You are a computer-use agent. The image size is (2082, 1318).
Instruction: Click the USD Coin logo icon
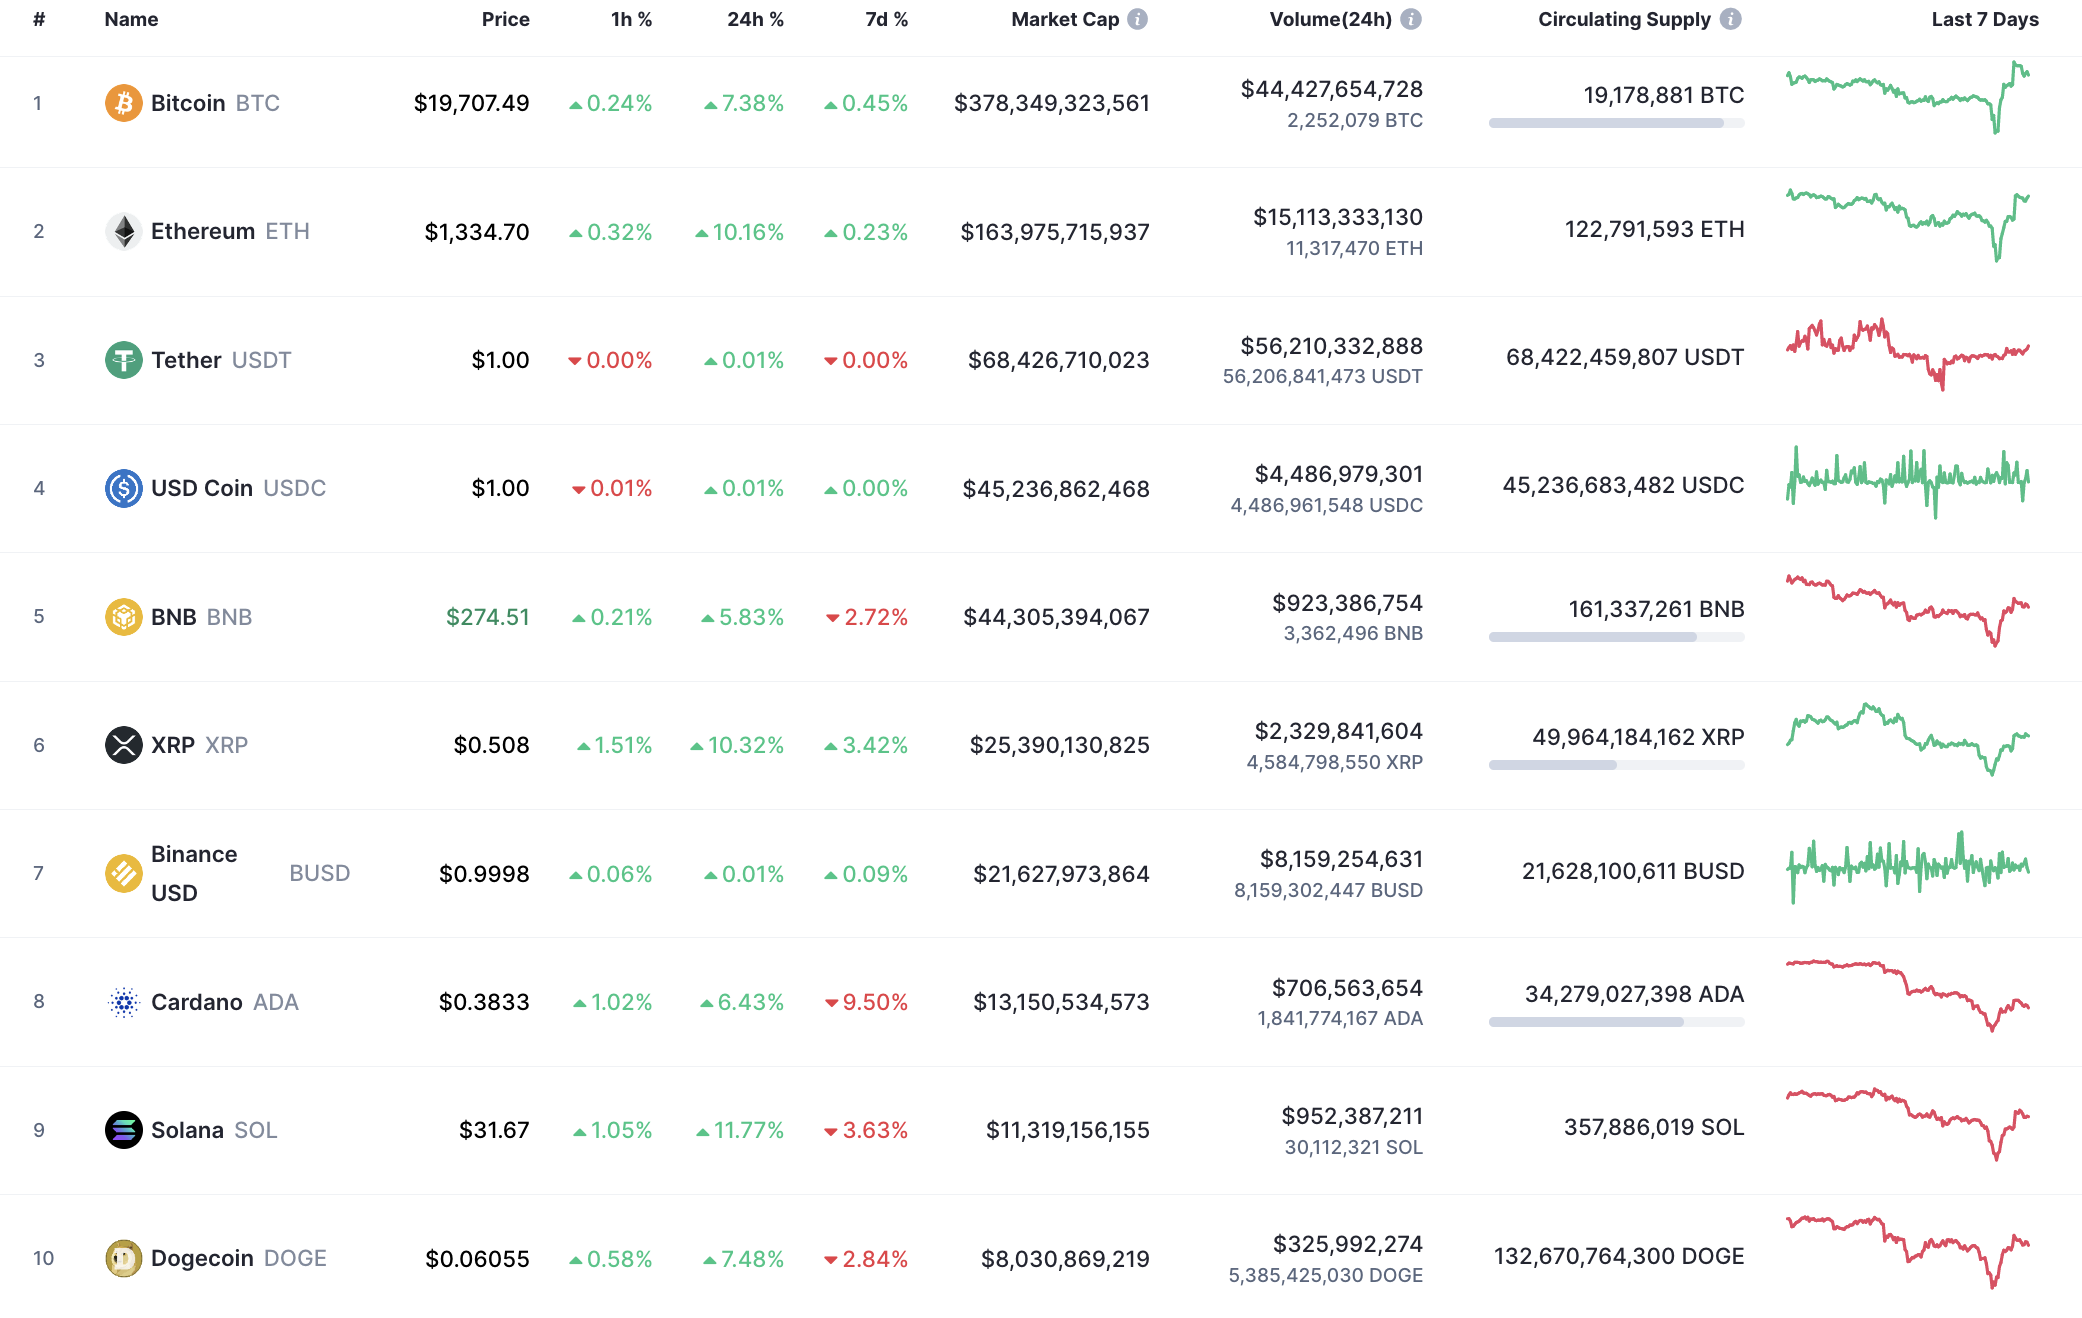point(123,488)
